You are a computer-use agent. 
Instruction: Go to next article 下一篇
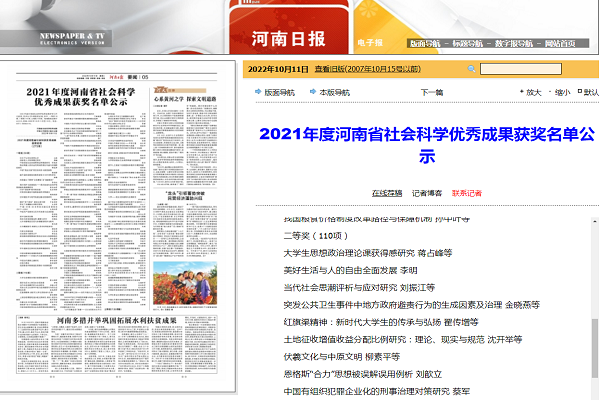pyautogui.click(x=431, y=92)
